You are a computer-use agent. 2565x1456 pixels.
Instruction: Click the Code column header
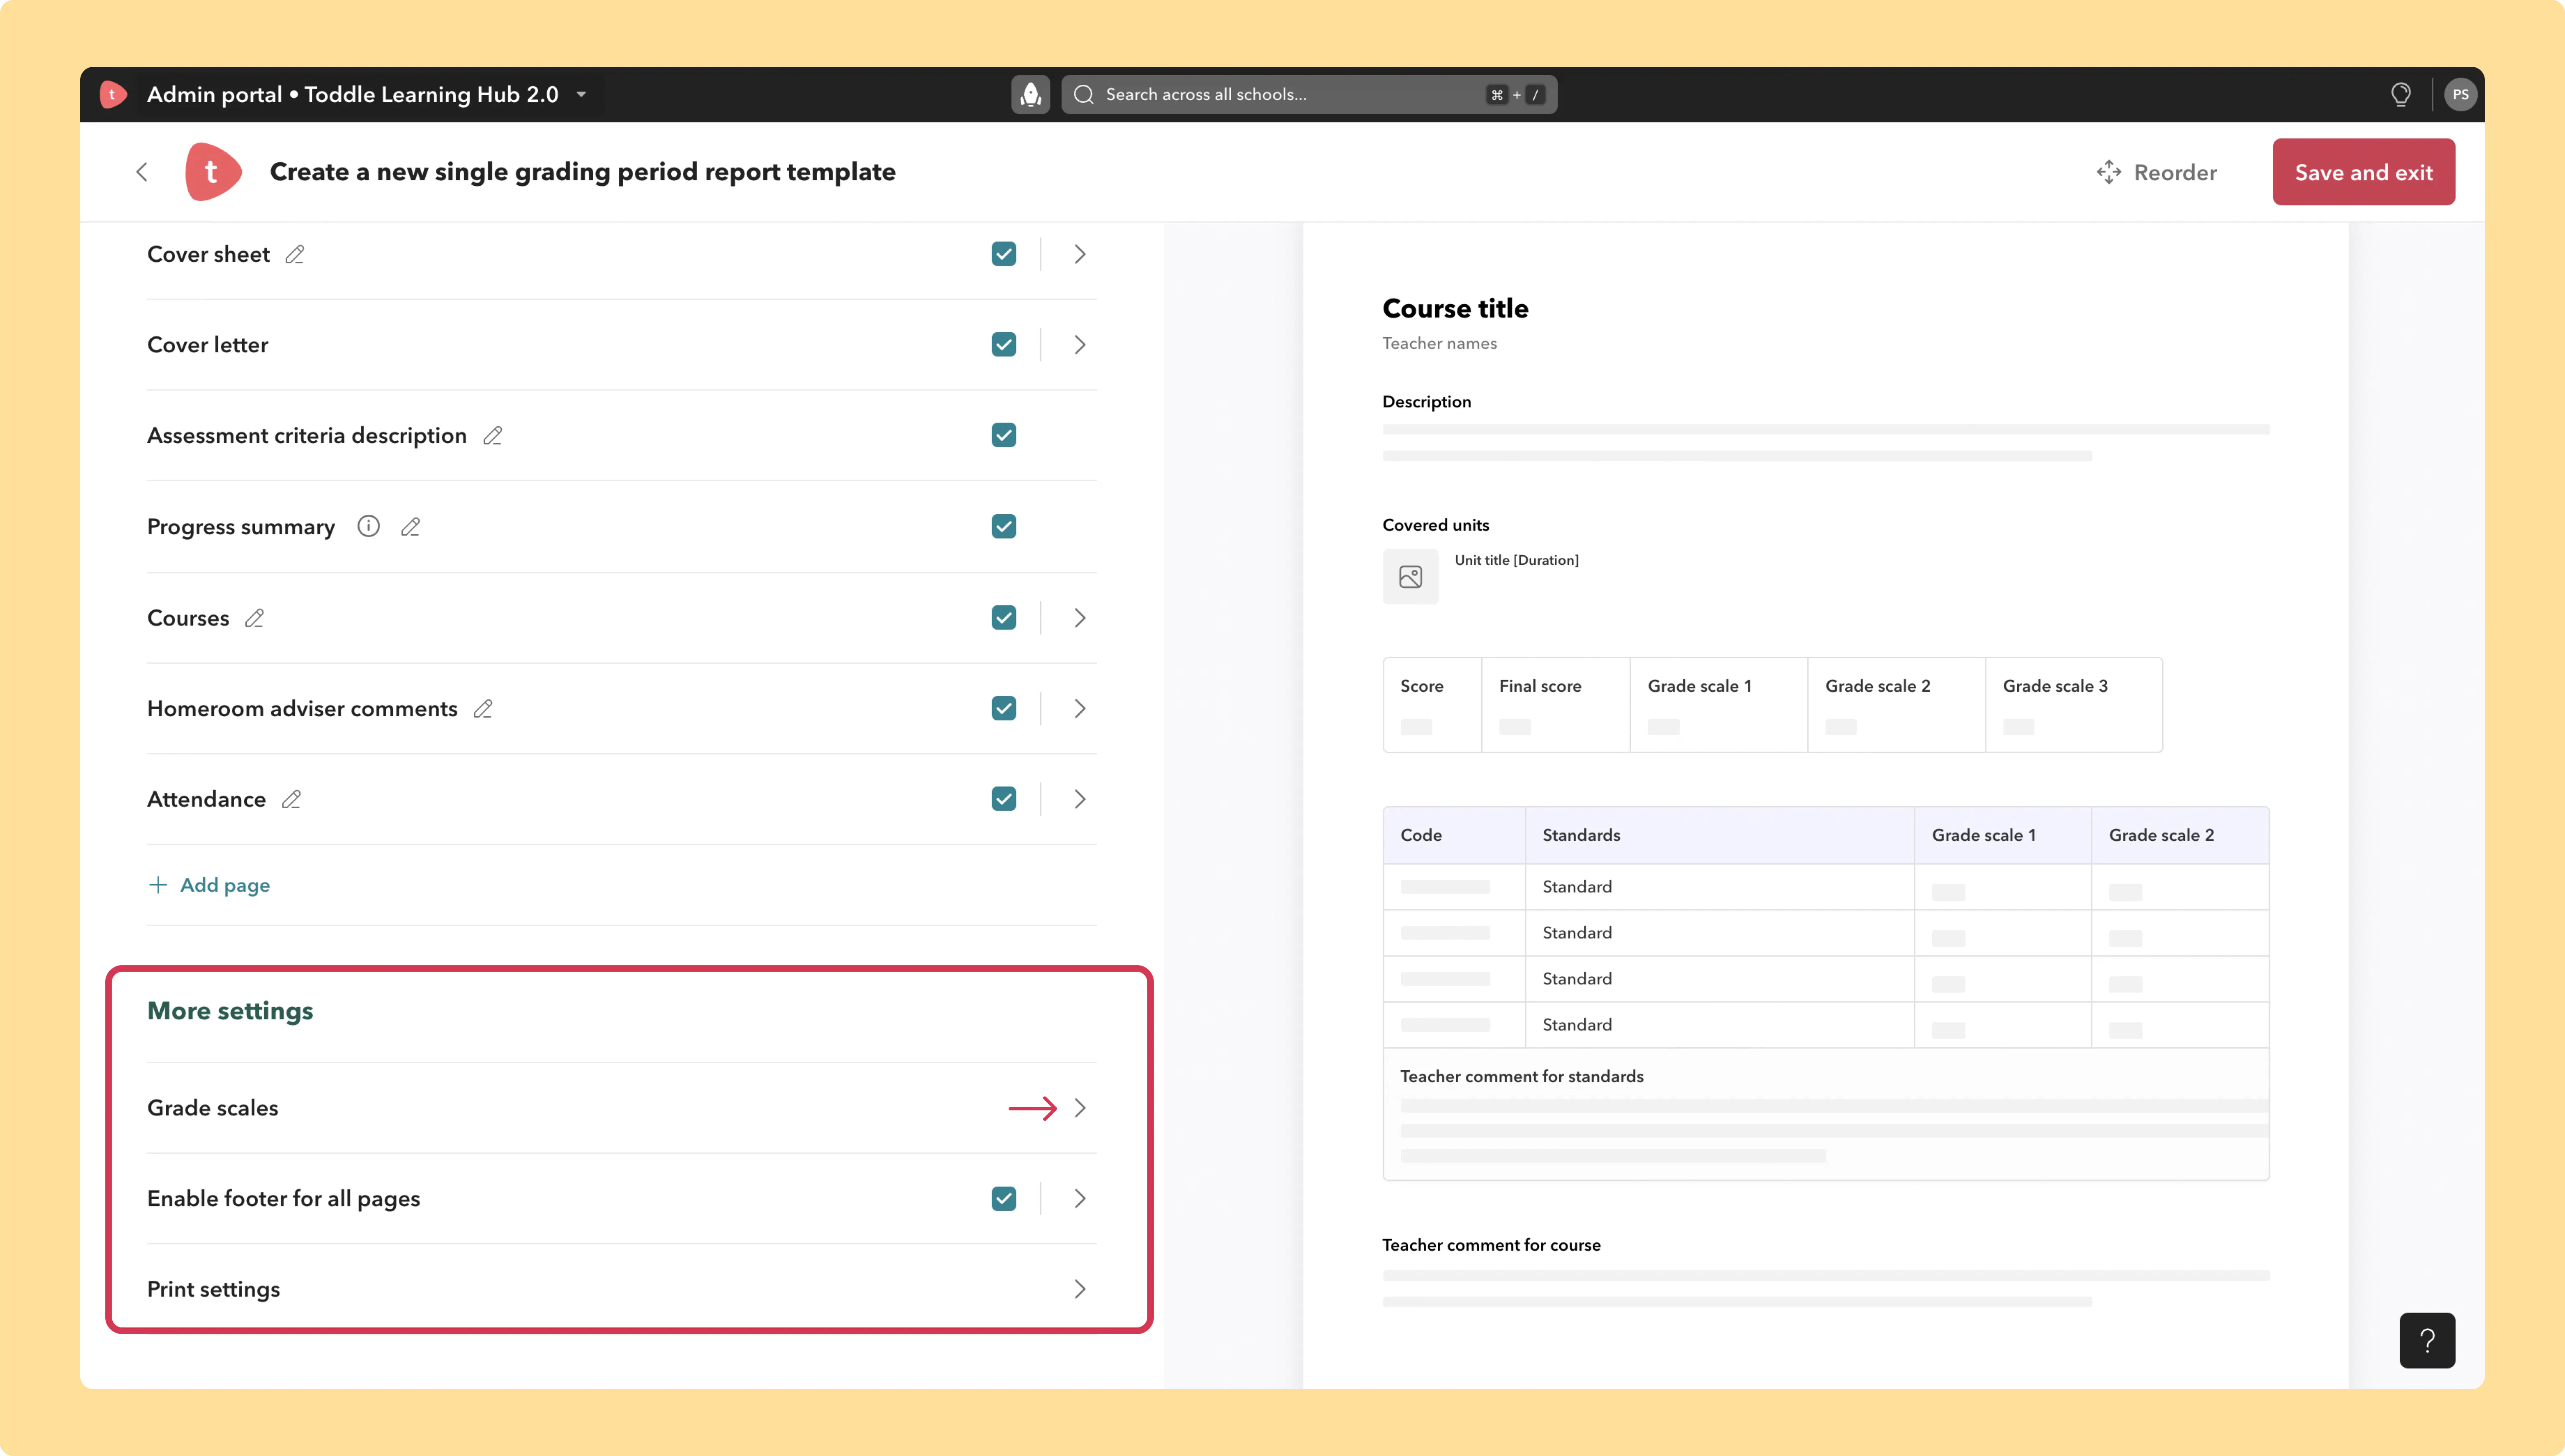pyautogui.click(x=1421, y=835)
